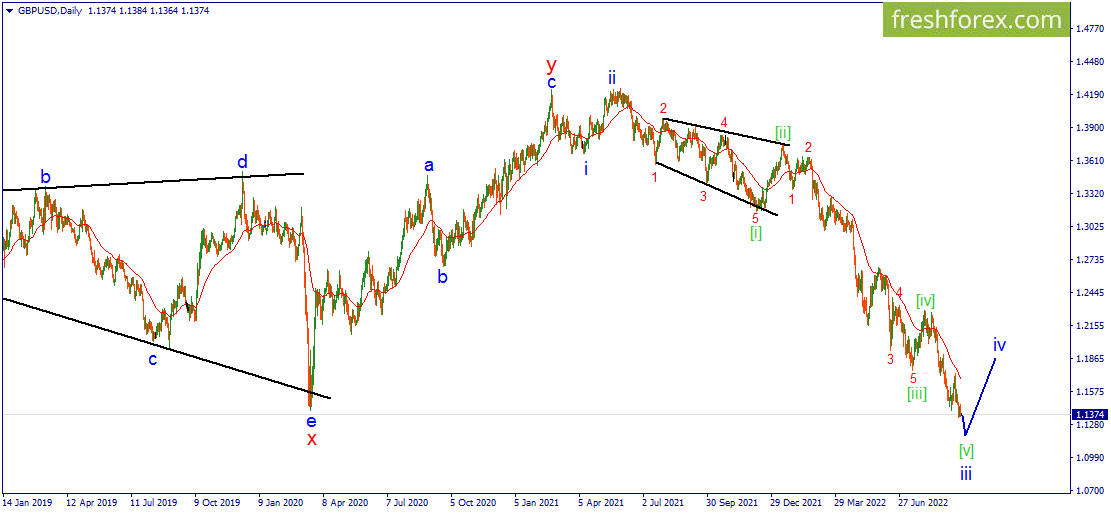Select the red 'x' wave label
This screenshot has width=1111, height=514.
coord(312,438)
